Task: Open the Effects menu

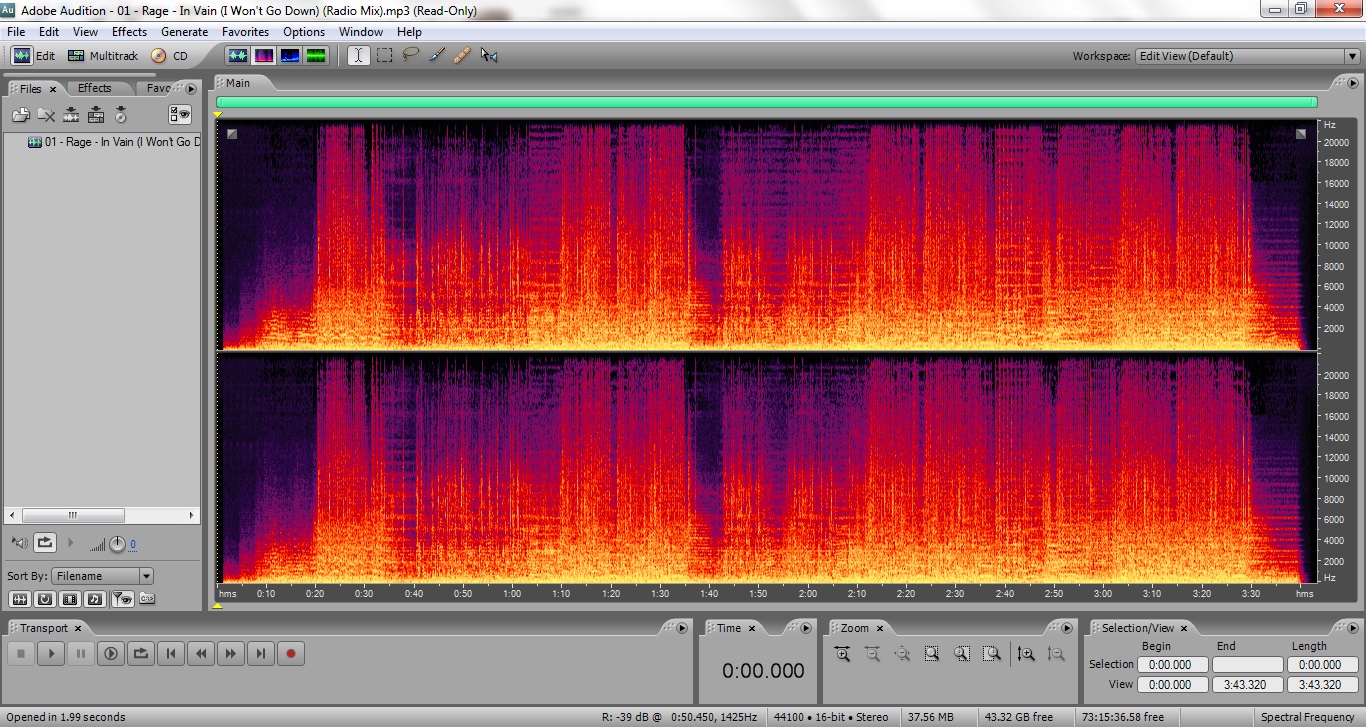Action: click(x=129, y=32)
